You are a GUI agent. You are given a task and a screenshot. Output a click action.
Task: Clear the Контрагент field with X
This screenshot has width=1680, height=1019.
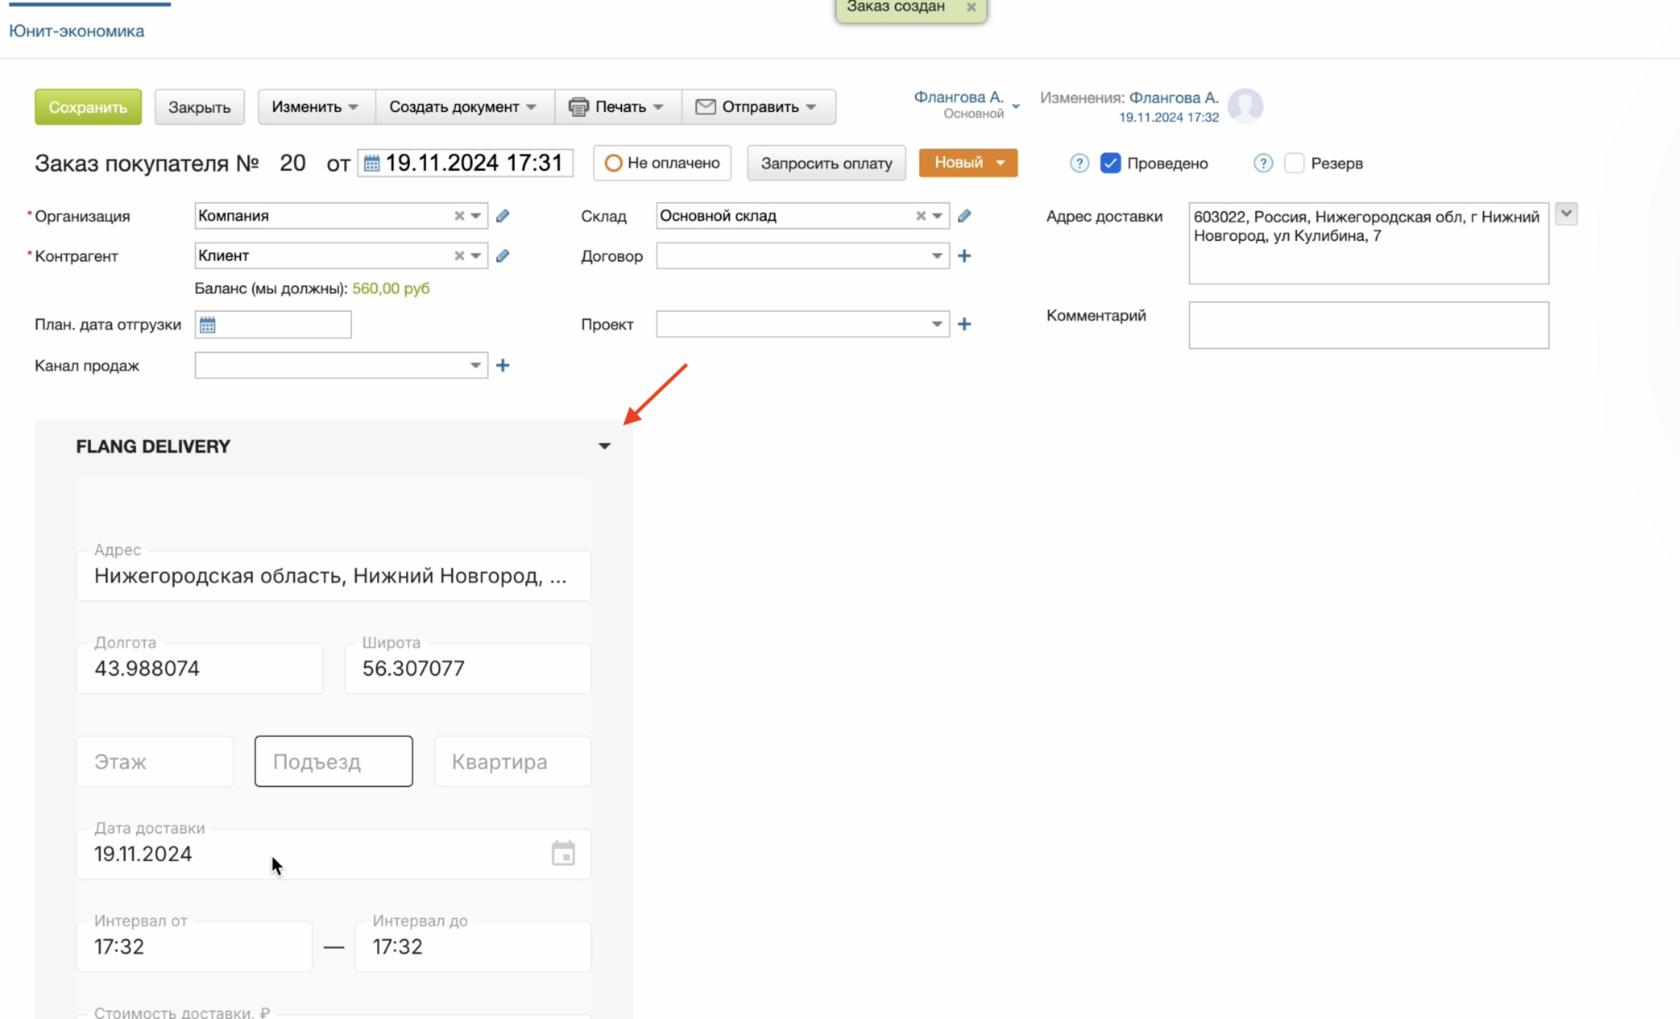[x=459, y=256]
